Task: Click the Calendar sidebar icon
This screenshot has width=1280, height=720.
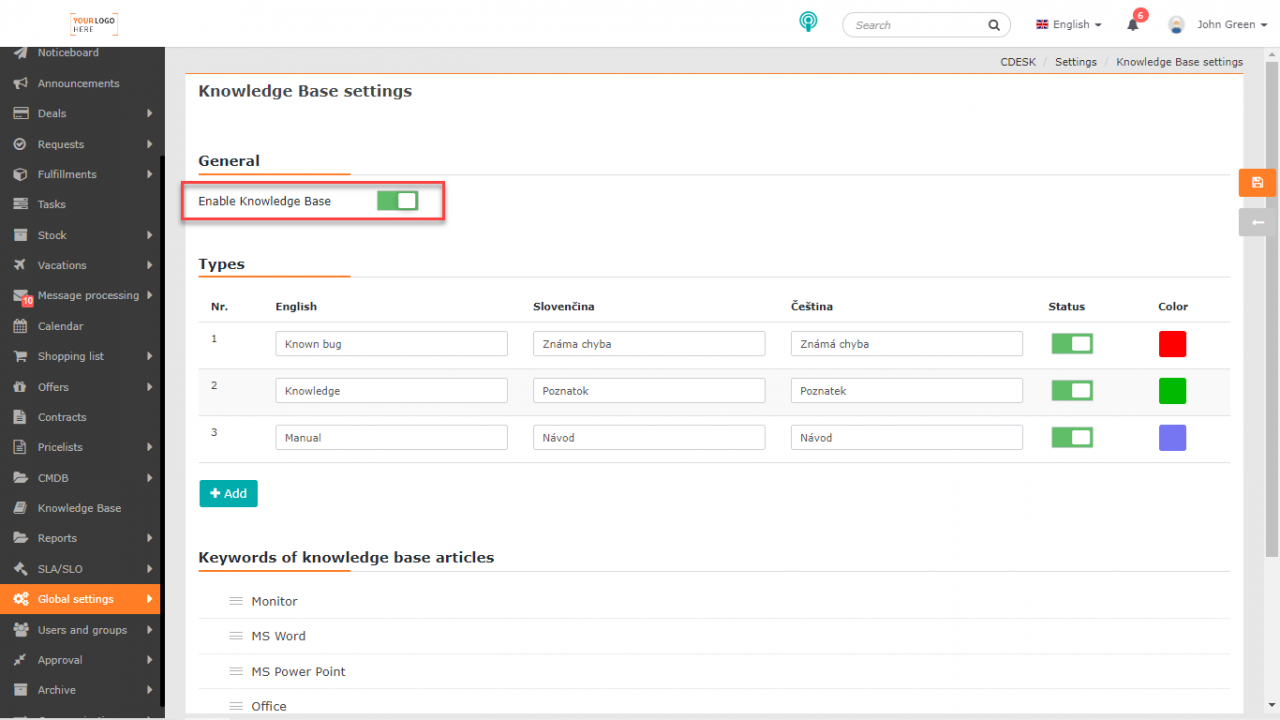Action: pyautogui.click(x=20, y=326)
